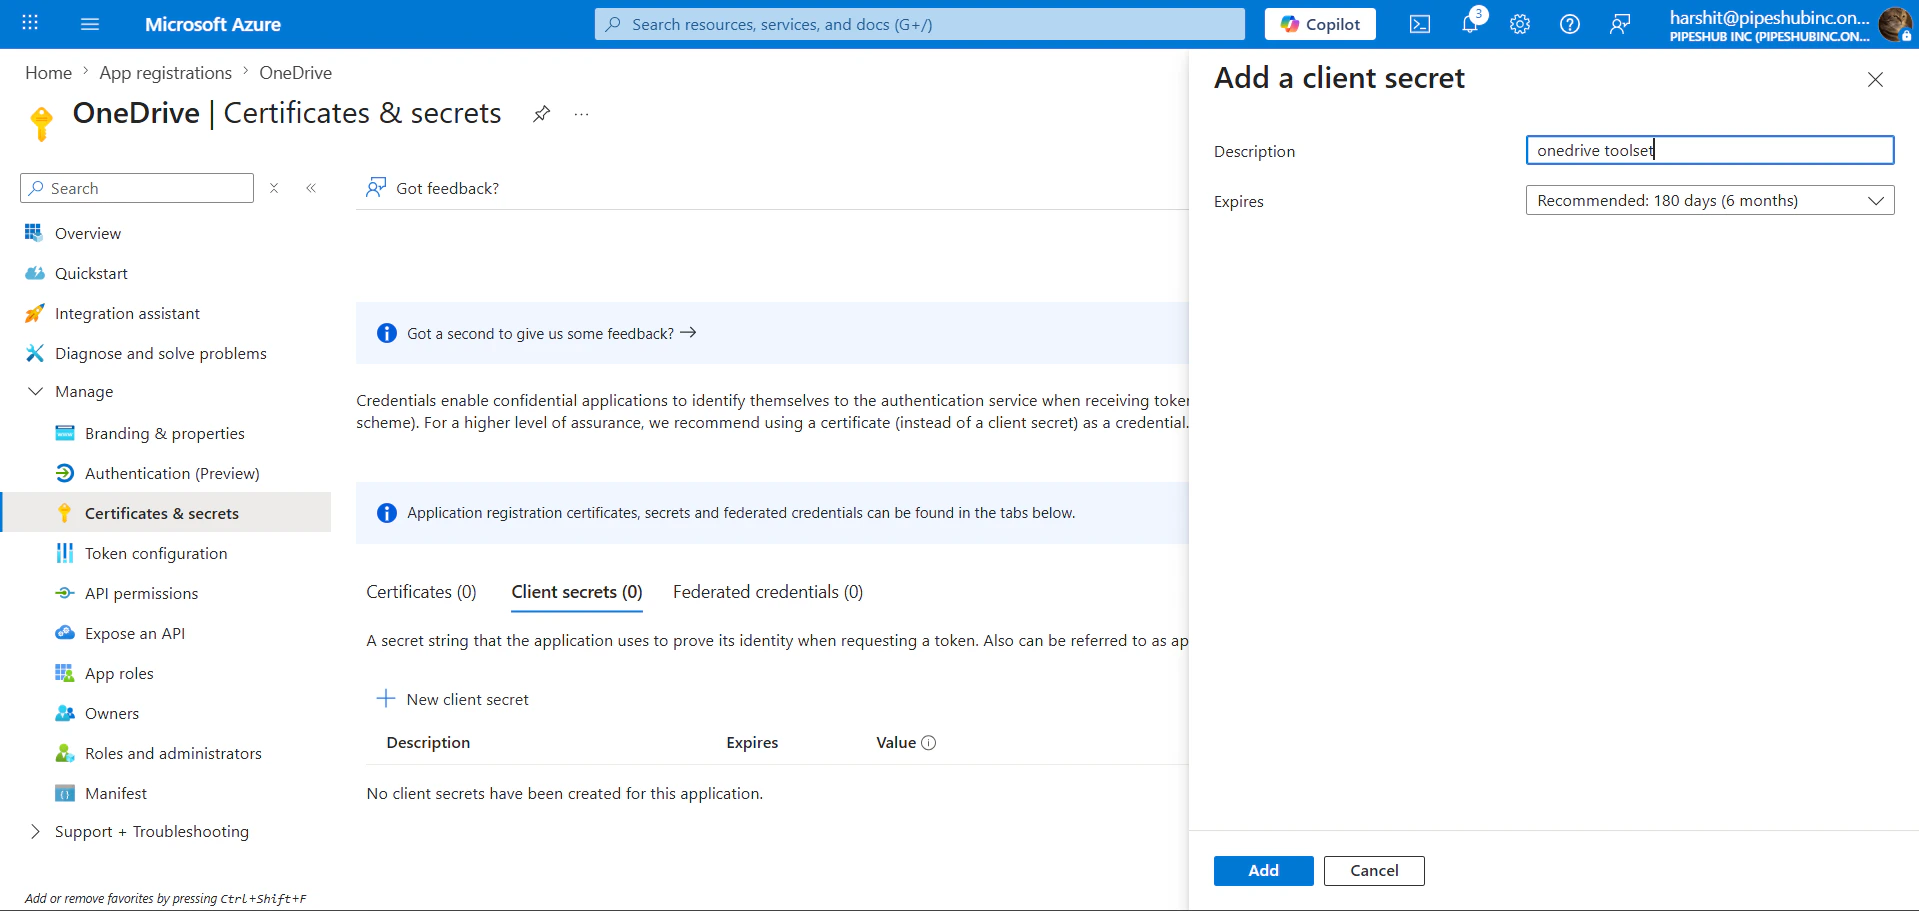The image size is (1919, 911).
Task: Open the notifications bell
Action: click(1469, 23)
